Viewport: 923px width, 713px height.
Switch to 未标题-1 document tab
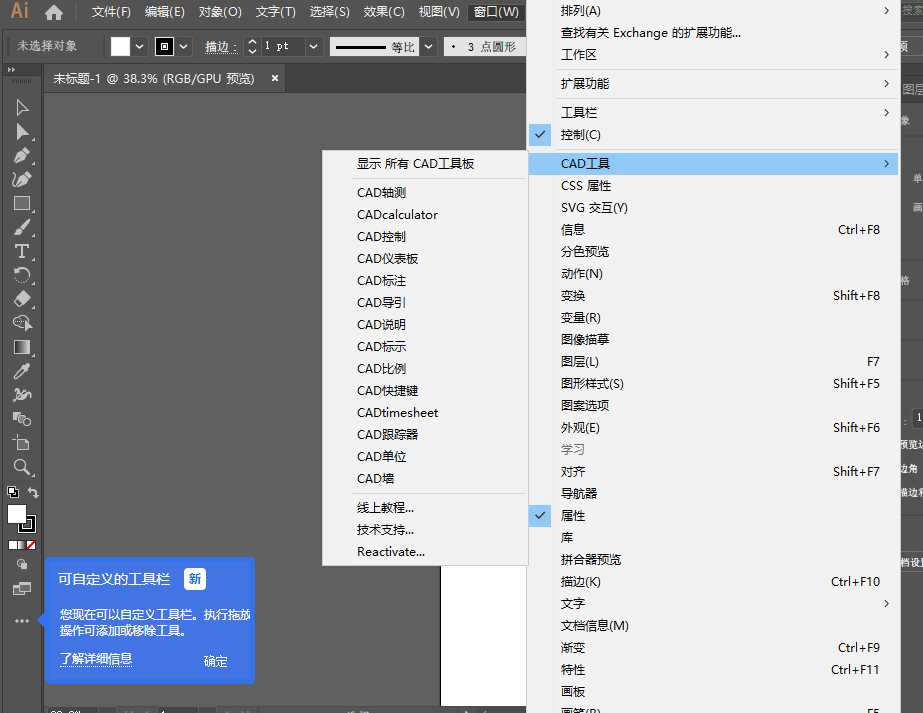tap(154, 79)
